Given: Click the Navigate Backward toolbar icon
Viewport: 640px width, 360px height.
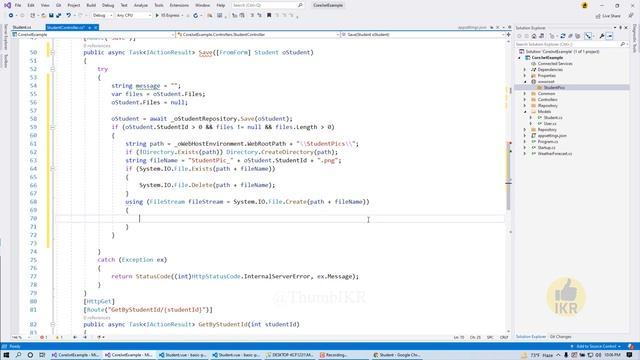Looking at the screenshot, I should 11,16.
